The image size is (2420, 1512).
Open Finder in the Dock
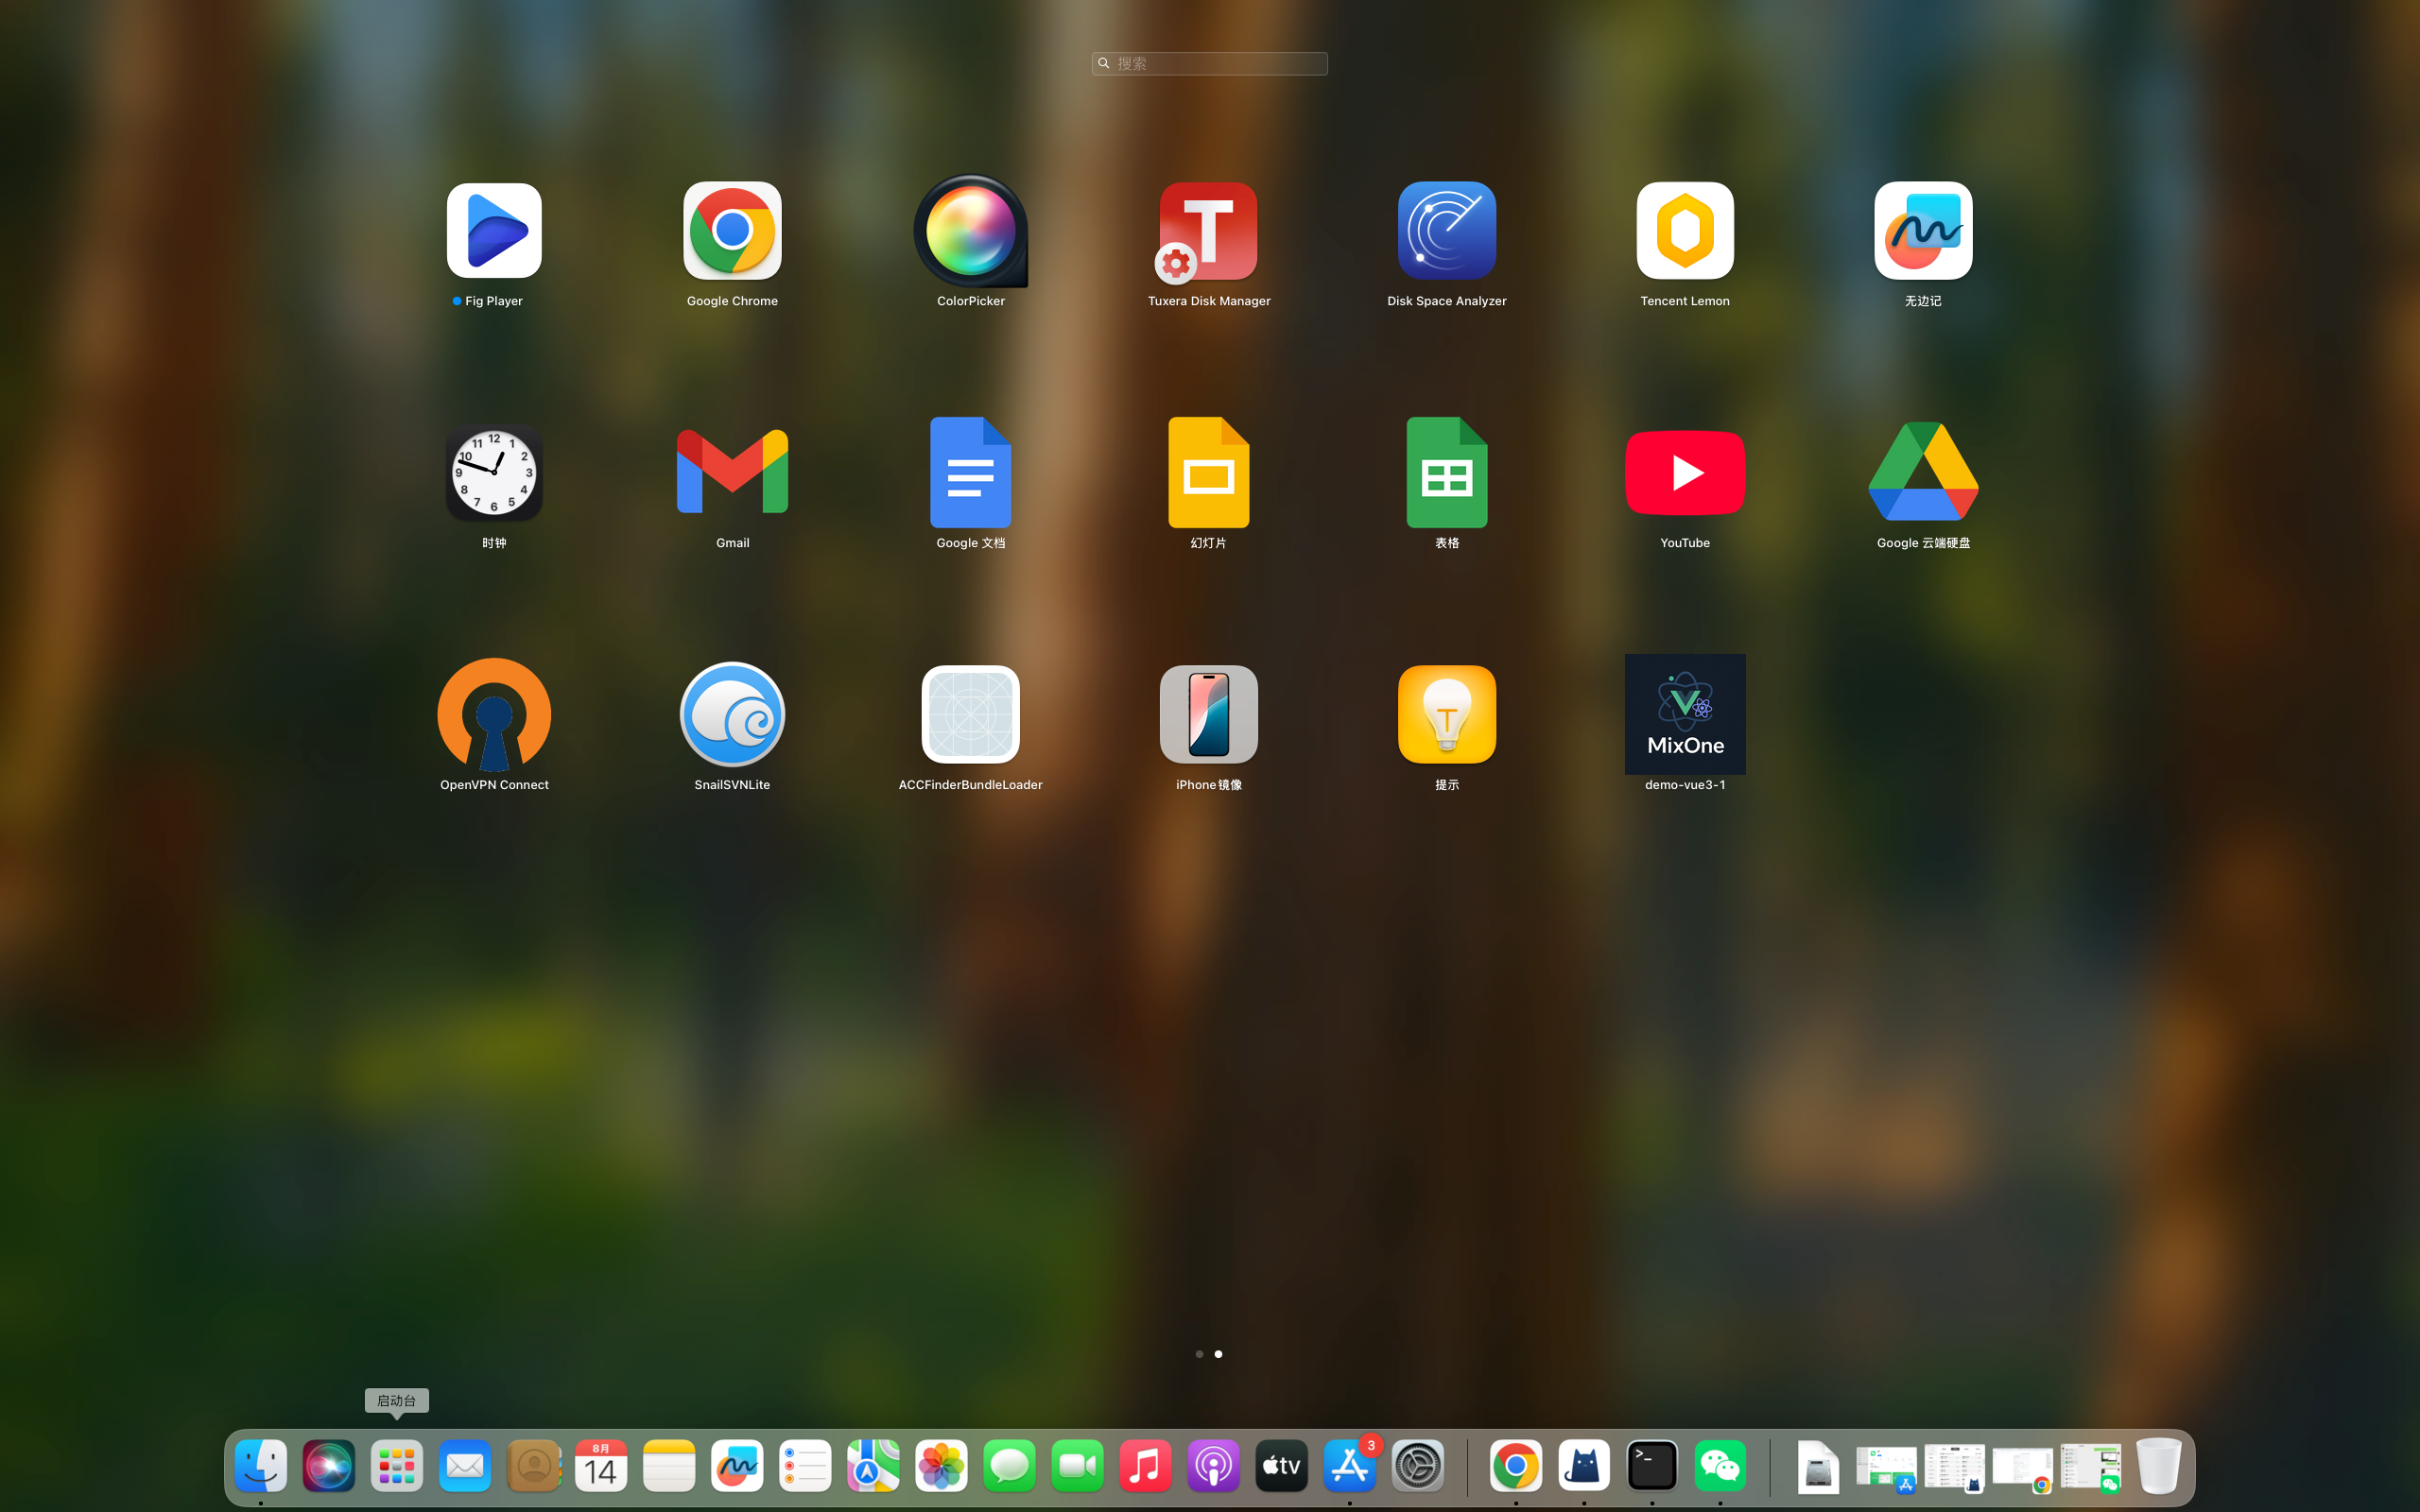pyautogui.click(x=261, y=1466)
